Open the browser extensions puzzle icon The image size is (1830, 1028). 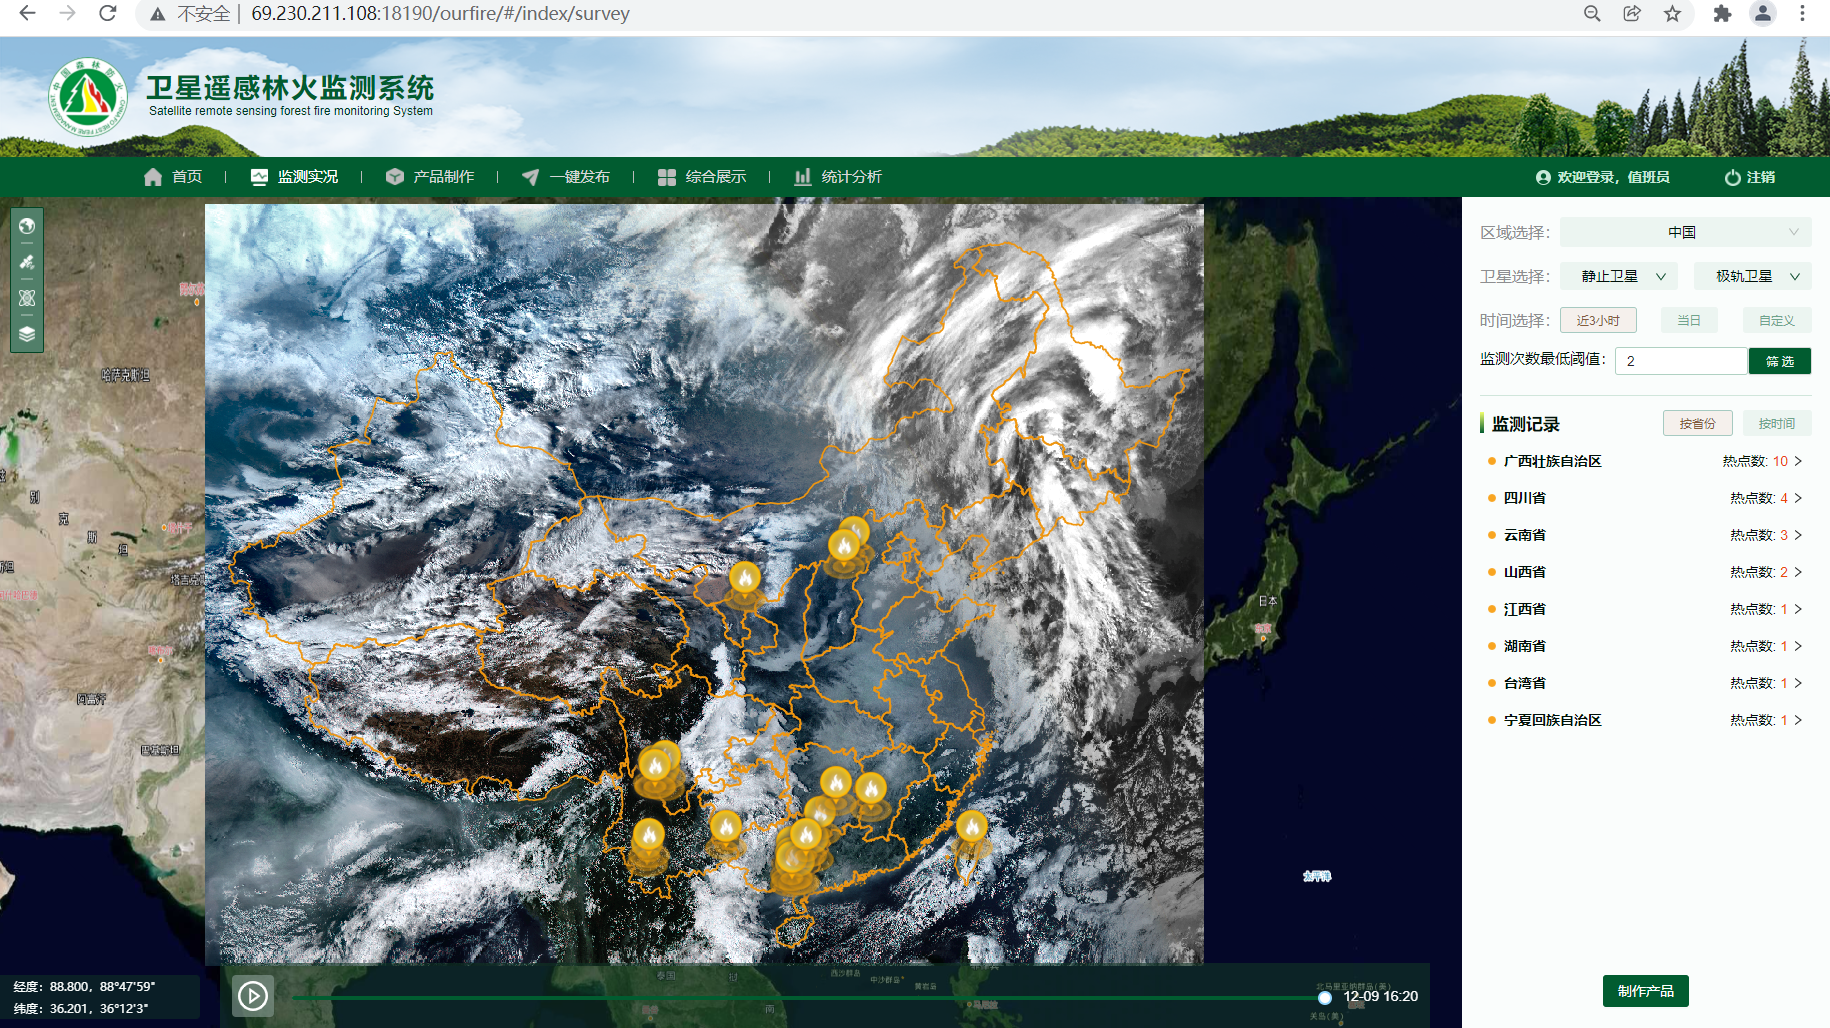pyautogui.click(x=1722, y=13)
